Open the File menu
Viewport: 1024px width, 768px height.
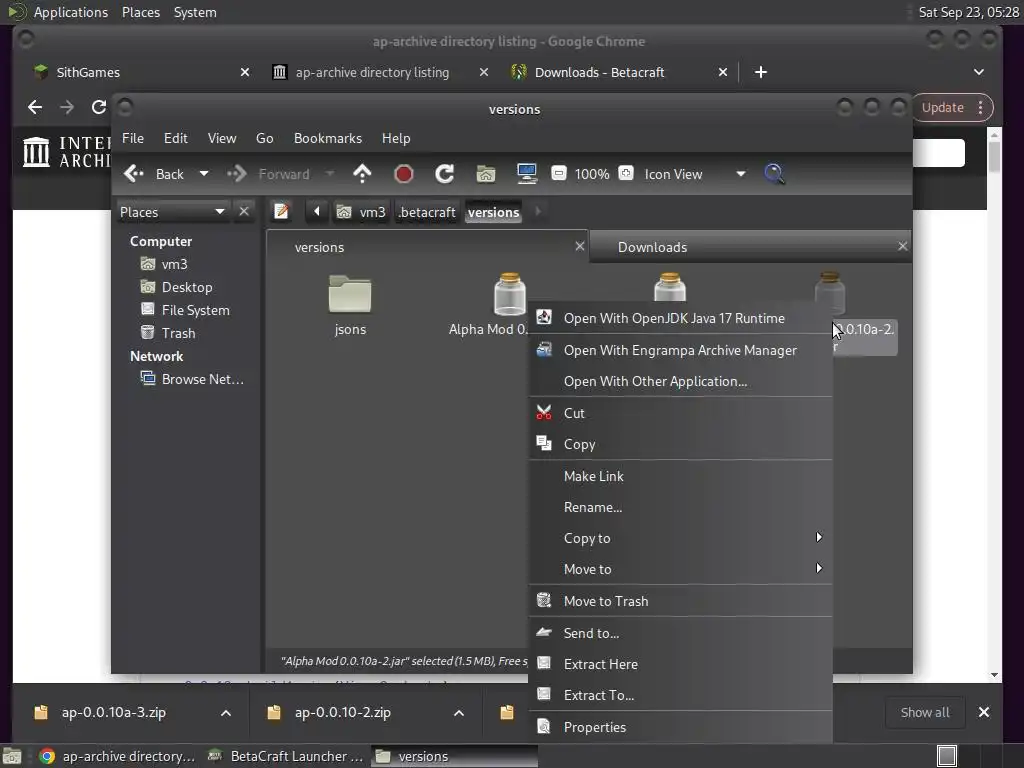[x=133, y=138]
